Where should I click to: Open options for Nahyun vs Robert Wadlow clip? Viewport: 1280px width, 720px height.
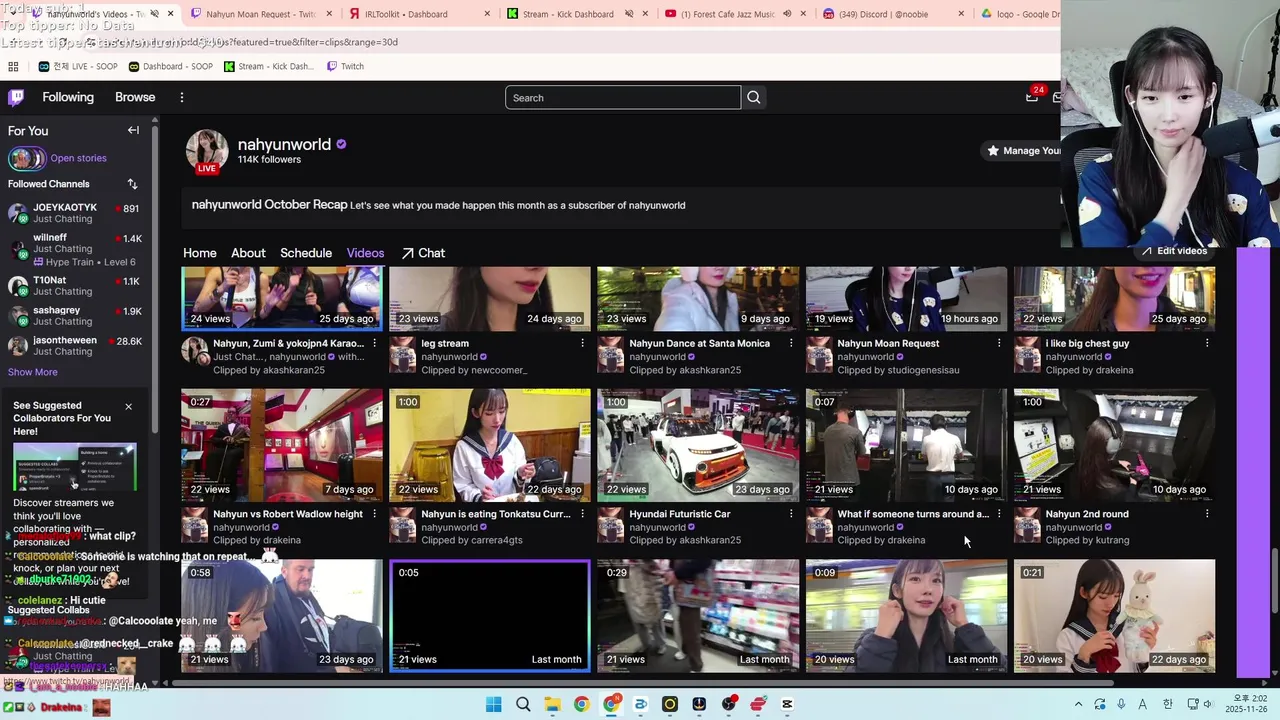click(x=374, y=514)
